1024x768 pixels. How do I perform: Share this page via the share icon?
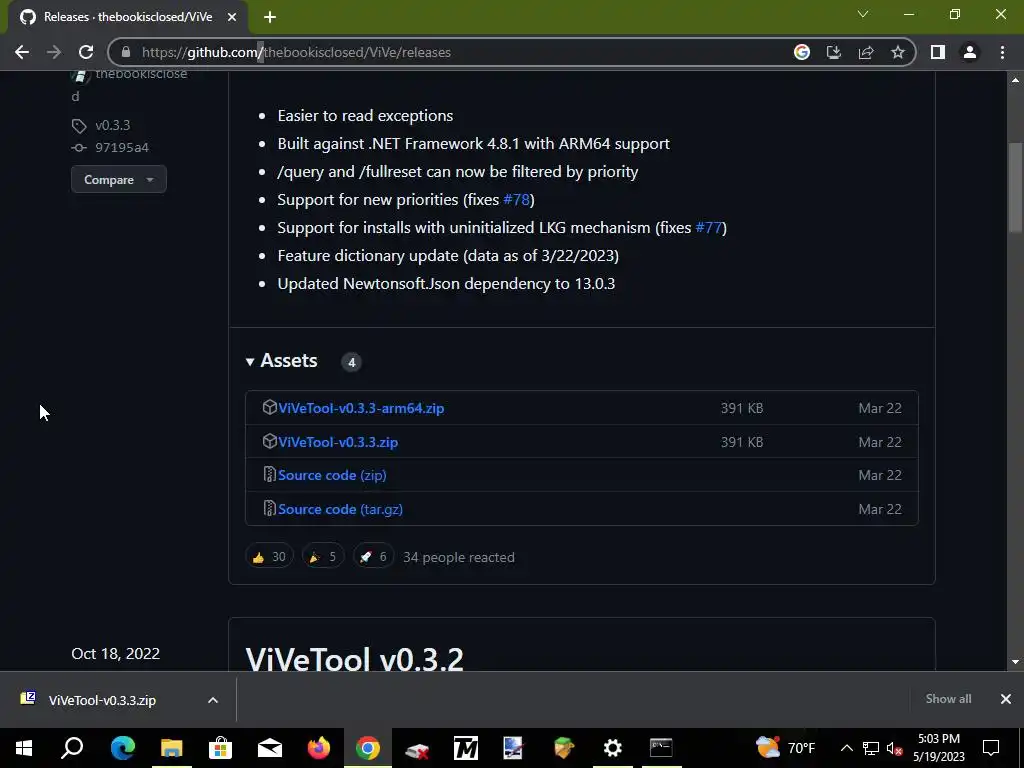coord(866,52)
